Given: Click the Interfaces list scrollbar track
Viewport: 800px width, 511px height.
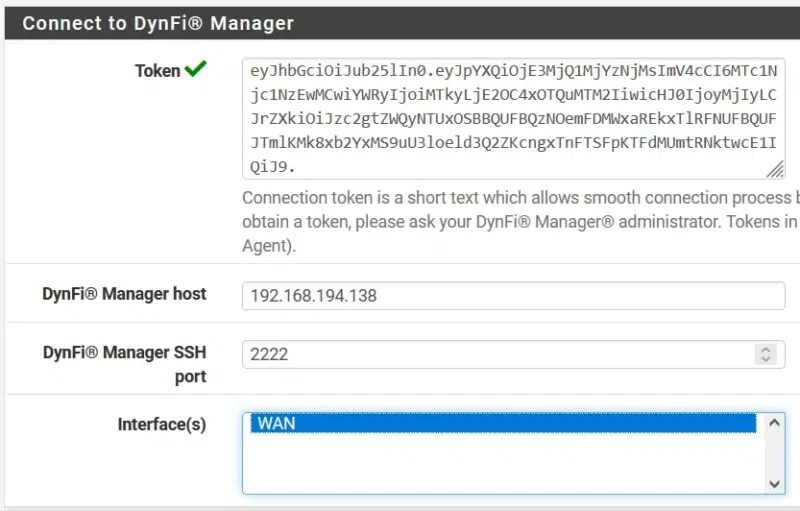Looking at the screenshot, I should pos(774,454).
